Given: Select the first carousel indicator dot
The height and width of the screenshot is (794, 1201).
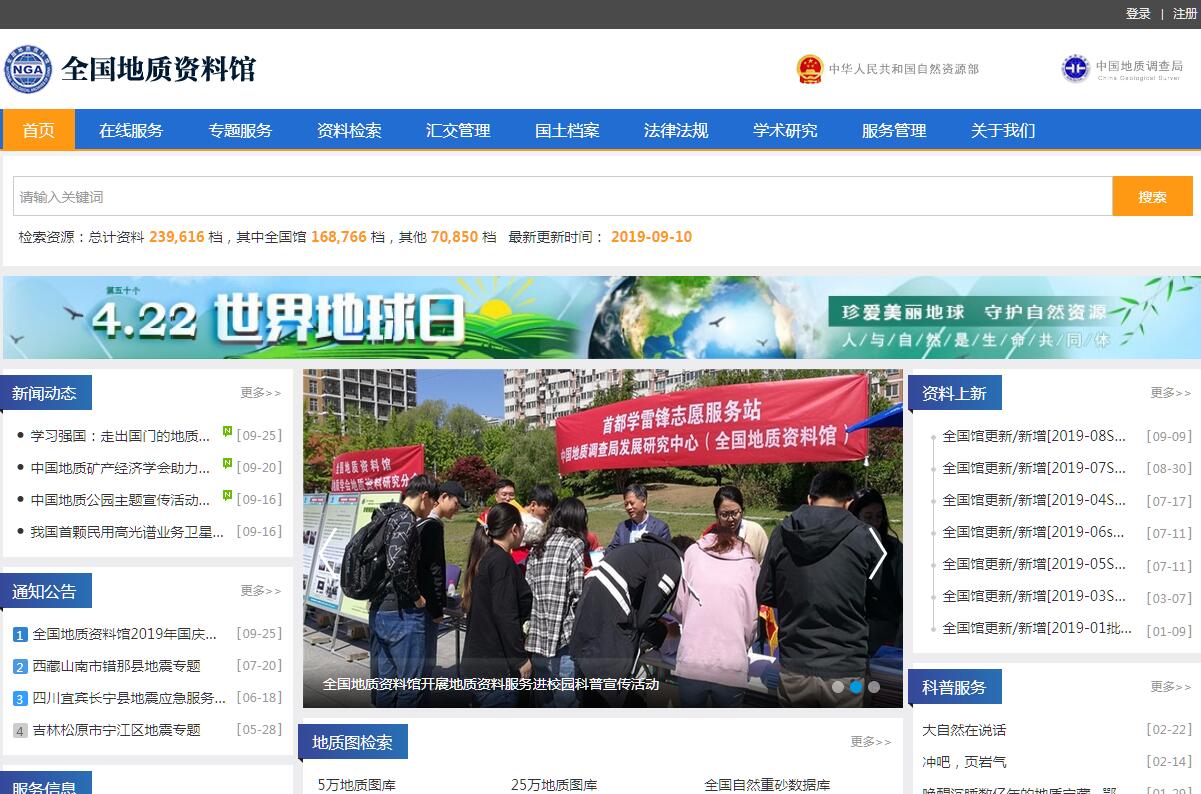Looking at the screenshot, I should (x=838, y=687).
